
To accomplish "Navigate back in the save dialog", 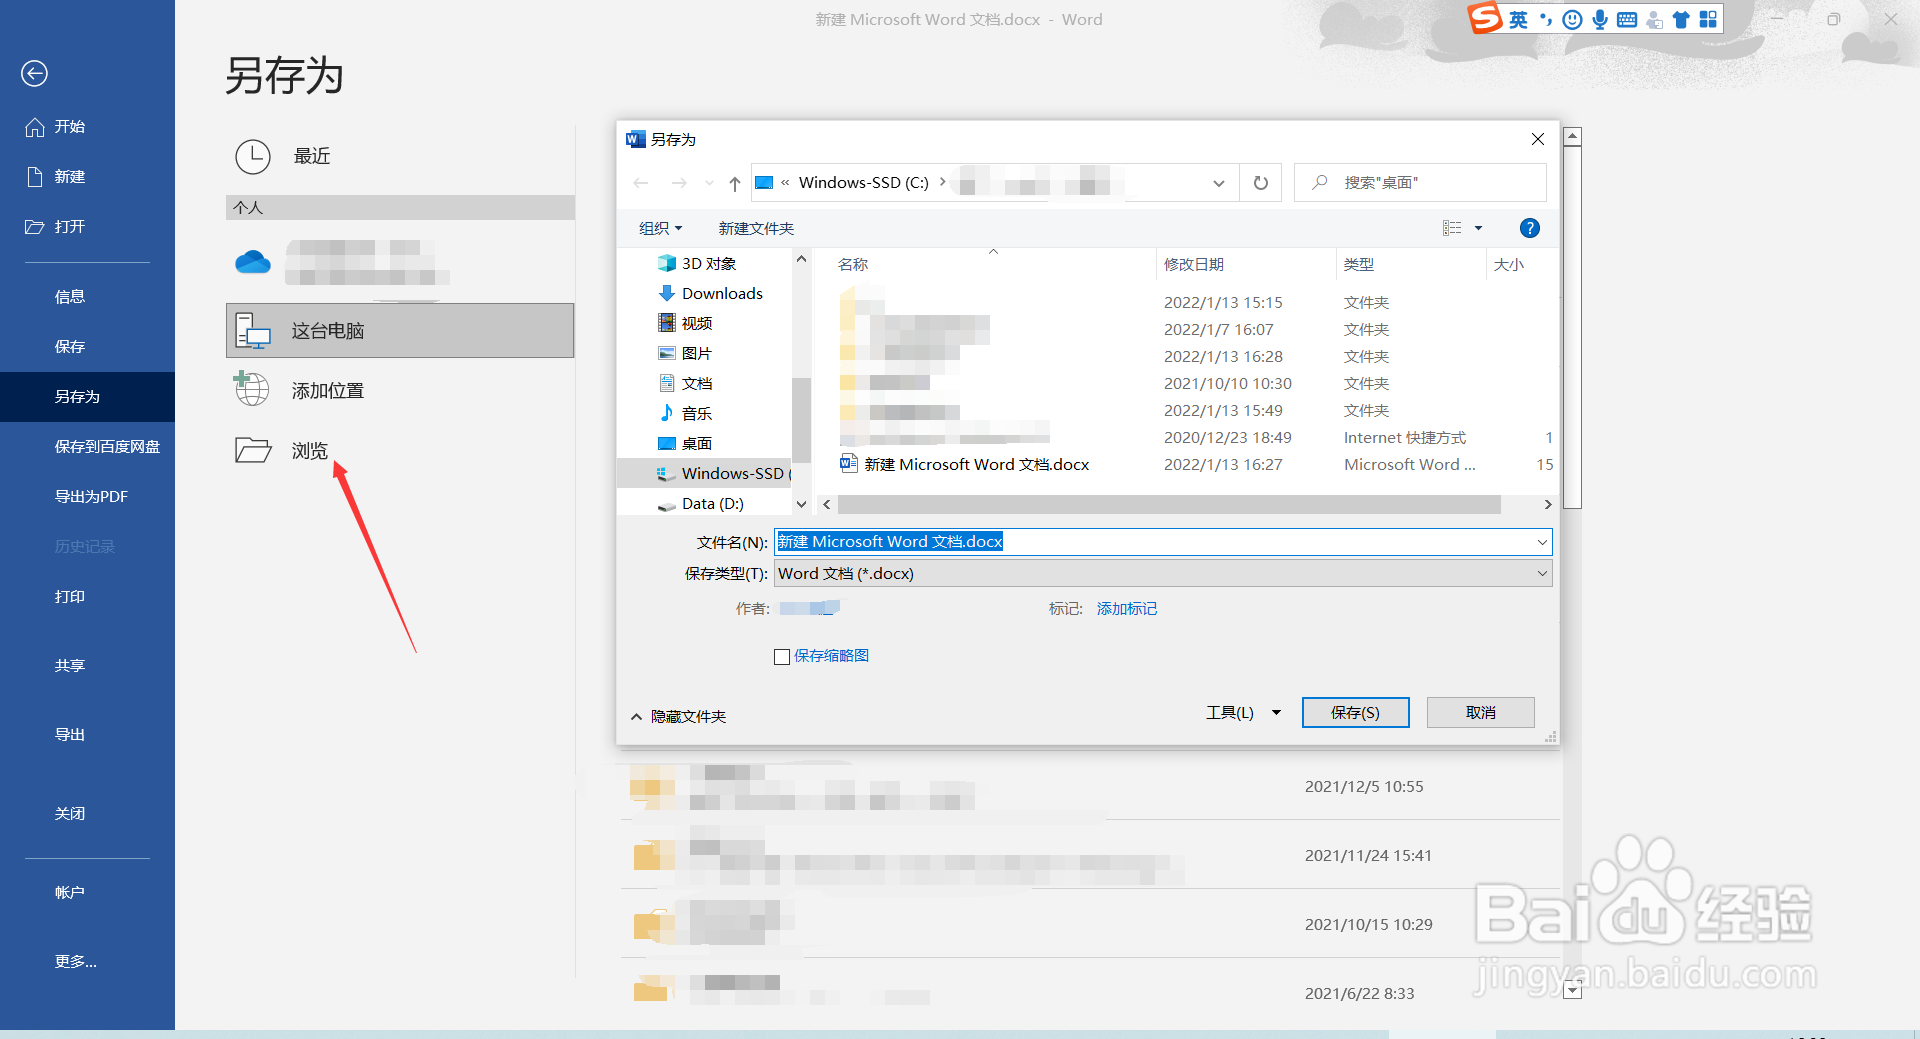I will (641, 183).
